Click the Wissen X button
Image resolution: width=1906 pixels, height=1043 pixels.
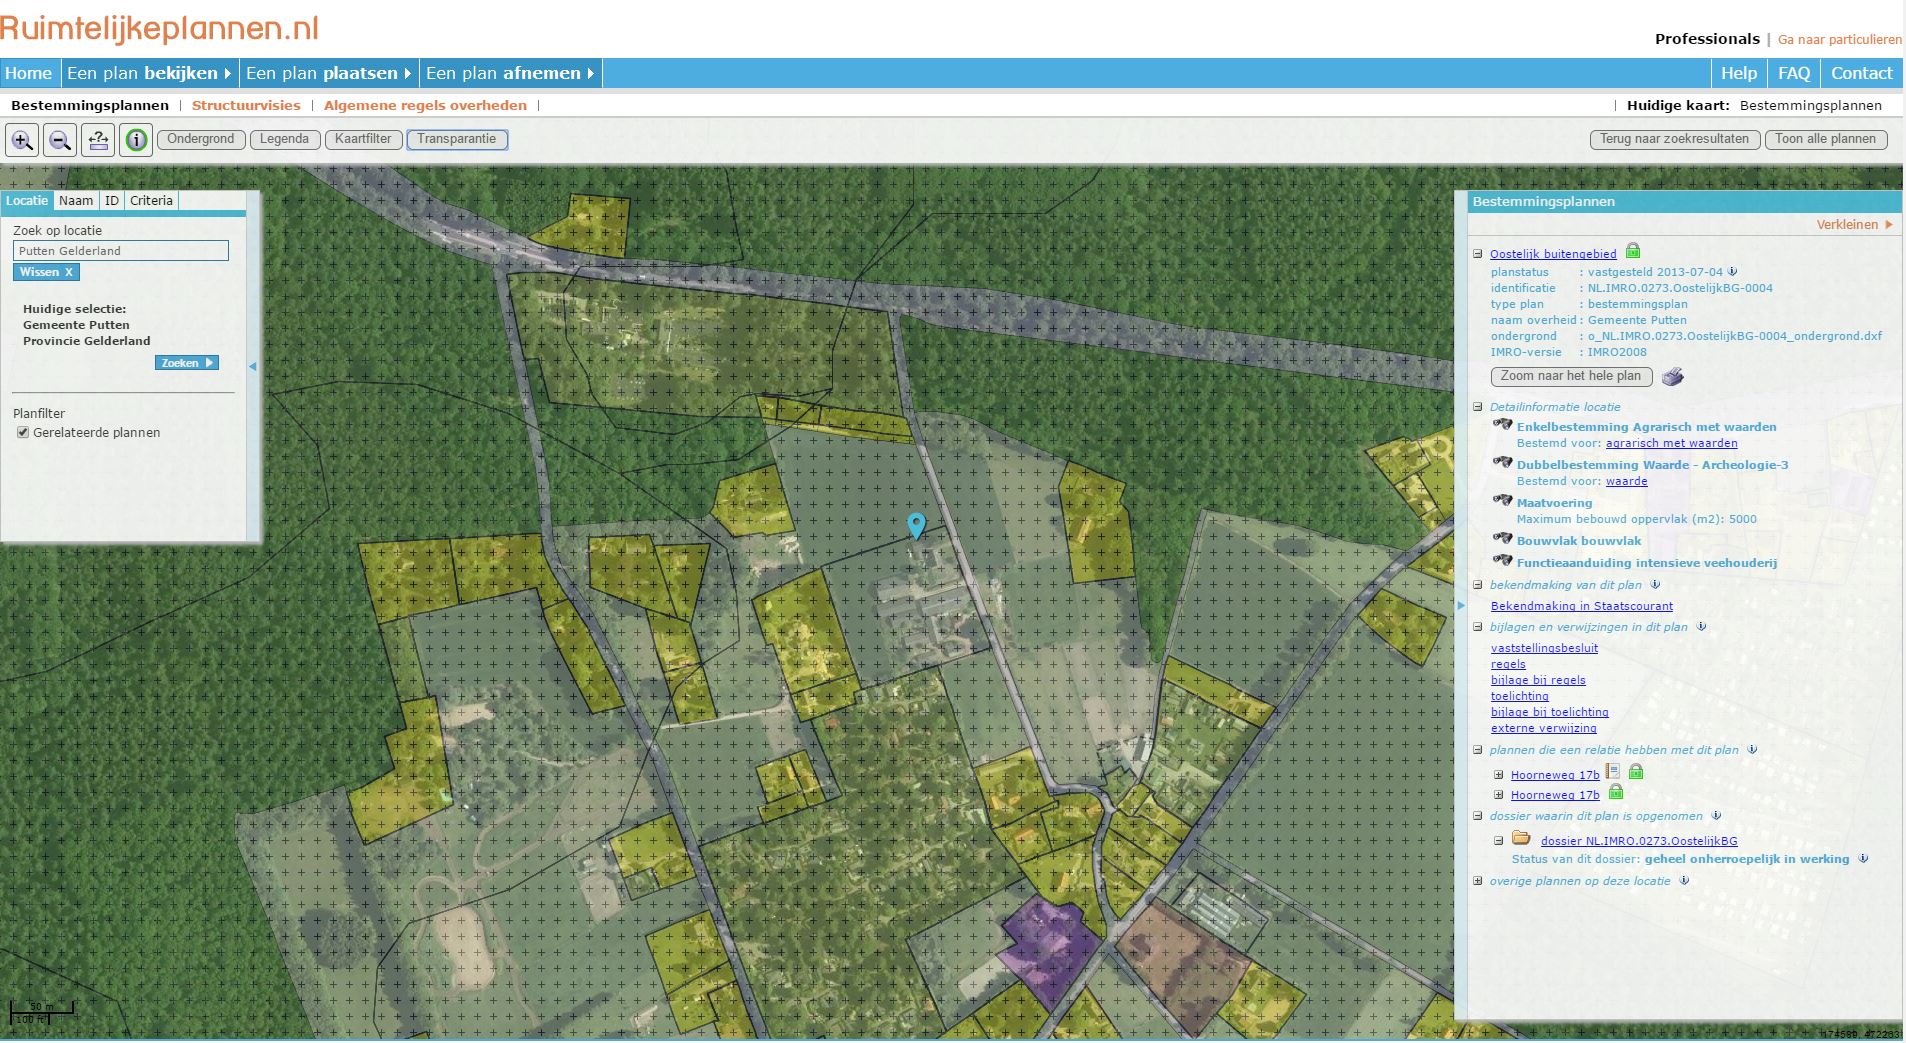point(46,272)
